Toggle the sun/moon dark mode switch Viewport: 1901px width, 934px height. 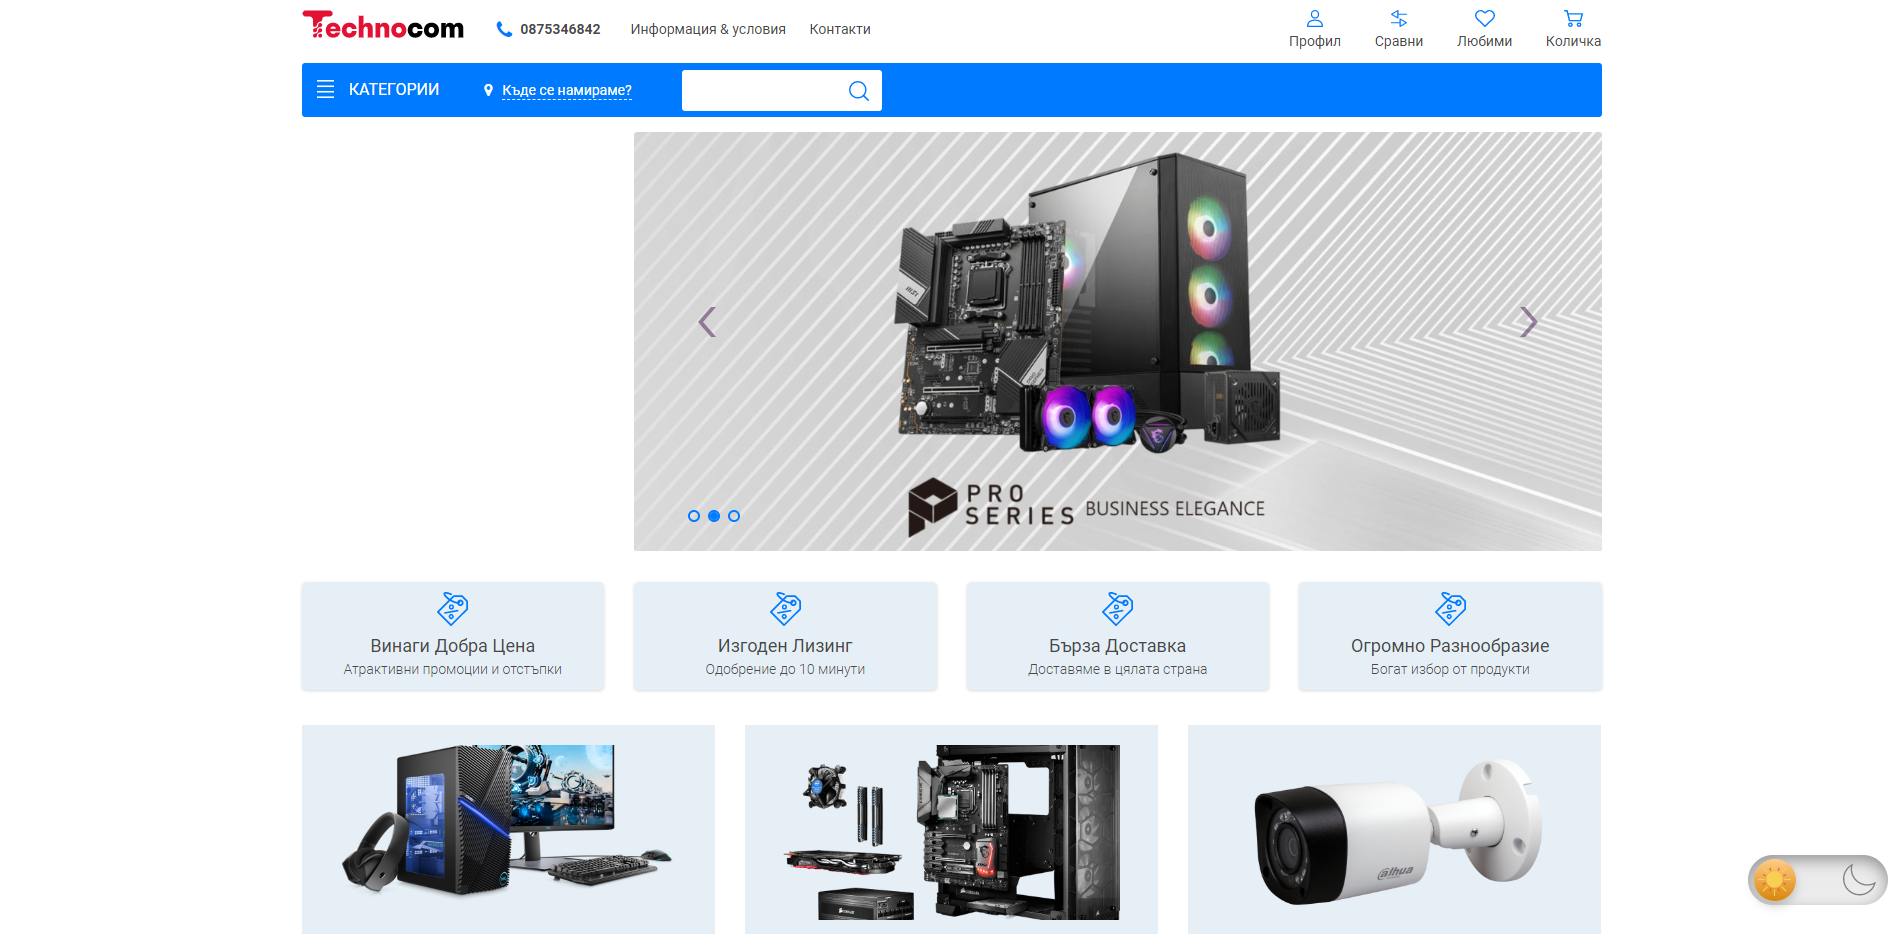[x=1817, y=880]
